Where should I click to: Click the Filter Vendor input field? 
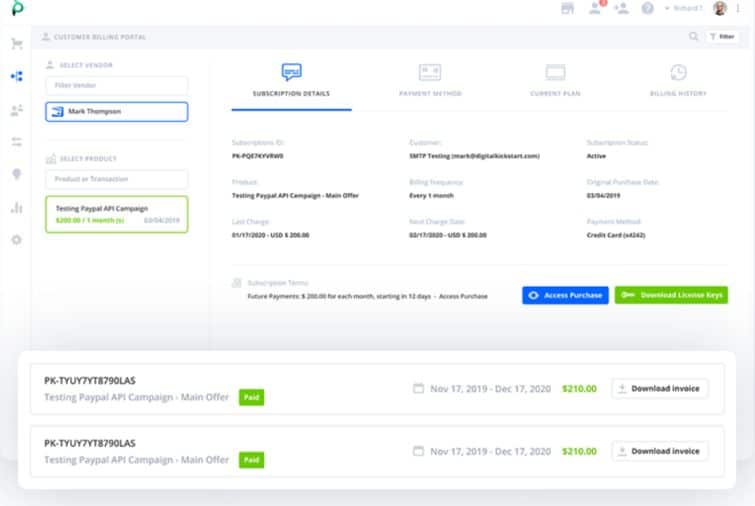pyautogui.click(x=116, y=86)
